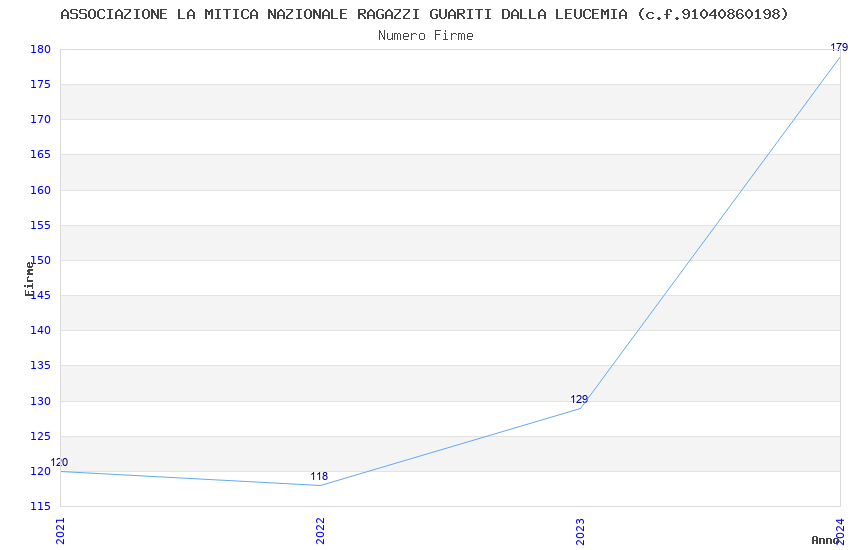
Task: Click the data label 118 for 2022
Action: [319, 476]
